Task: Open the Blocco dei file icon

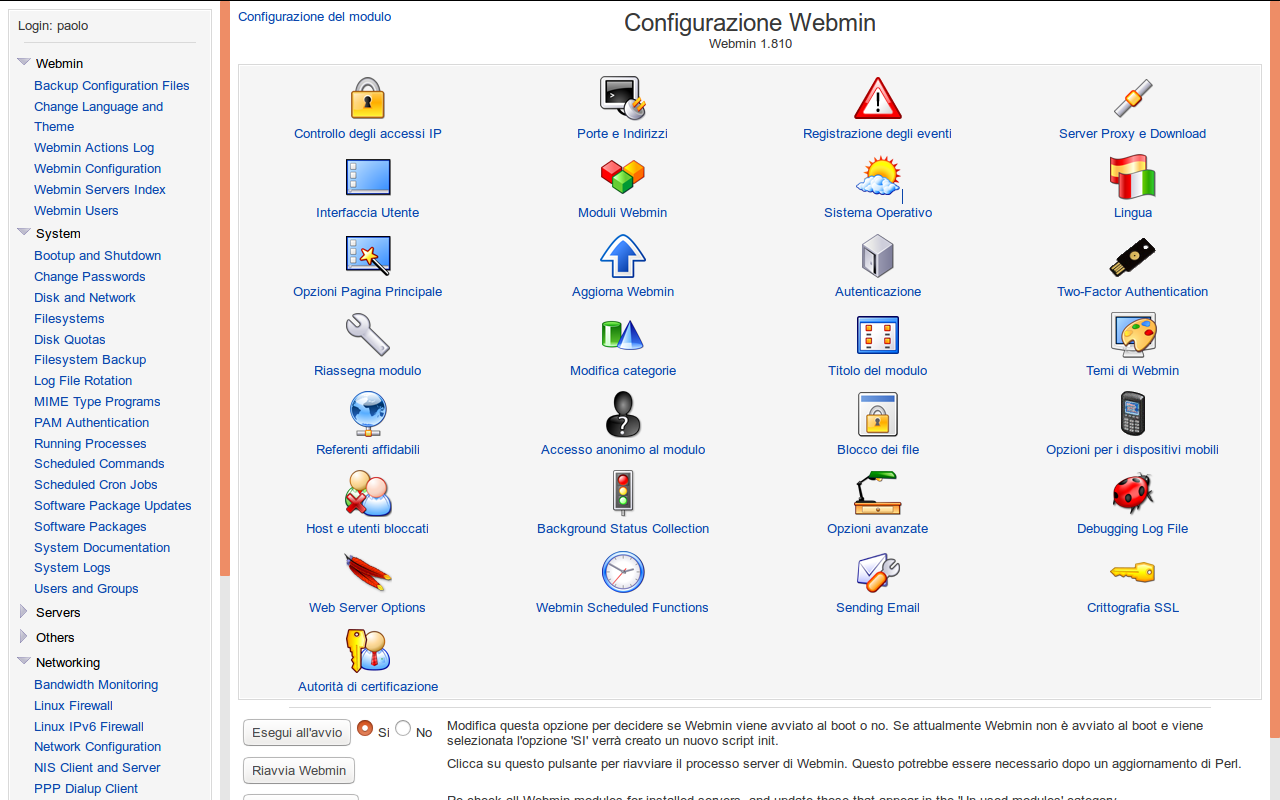Action: coord(878,414)
